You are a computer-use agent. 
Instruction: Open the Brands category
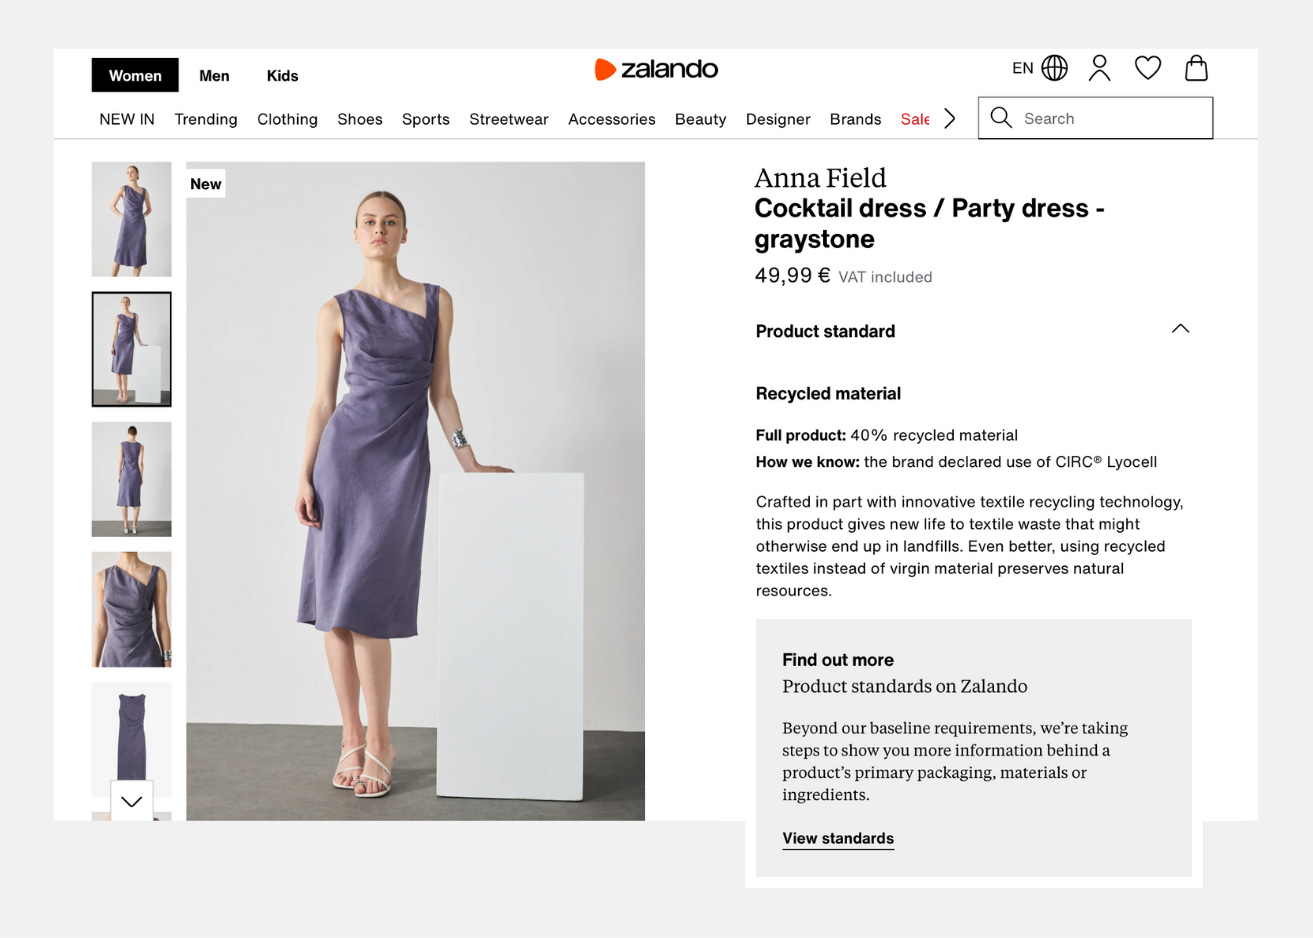point(855,119)
